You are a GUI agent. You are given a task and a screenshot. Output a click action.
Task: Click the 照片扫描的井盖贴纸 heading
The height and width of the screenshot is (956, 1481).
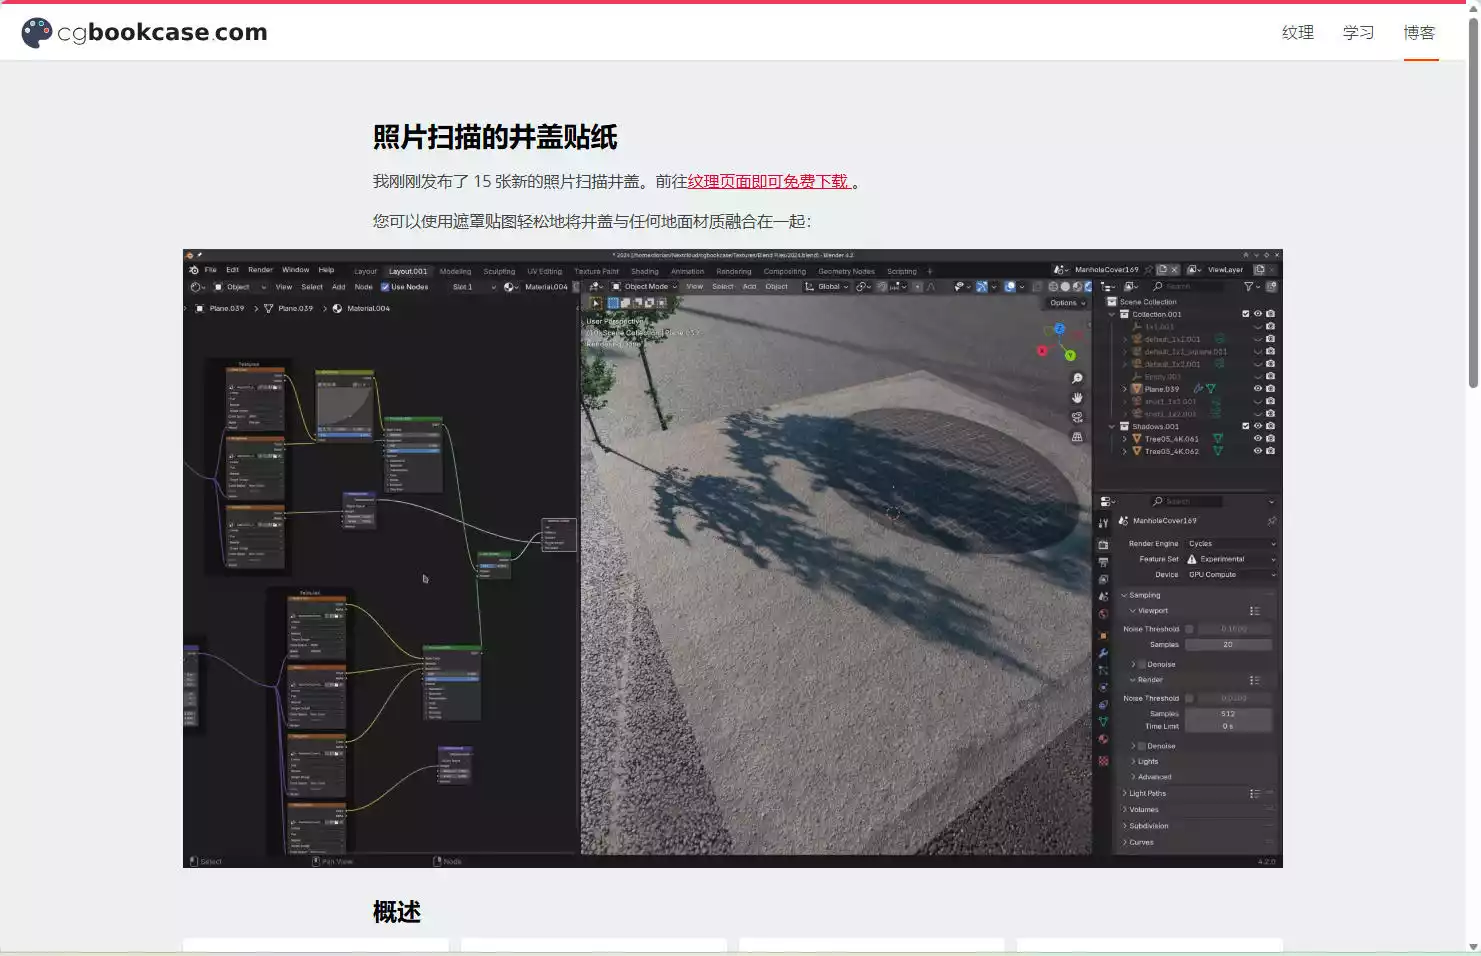tap(495, 137)
